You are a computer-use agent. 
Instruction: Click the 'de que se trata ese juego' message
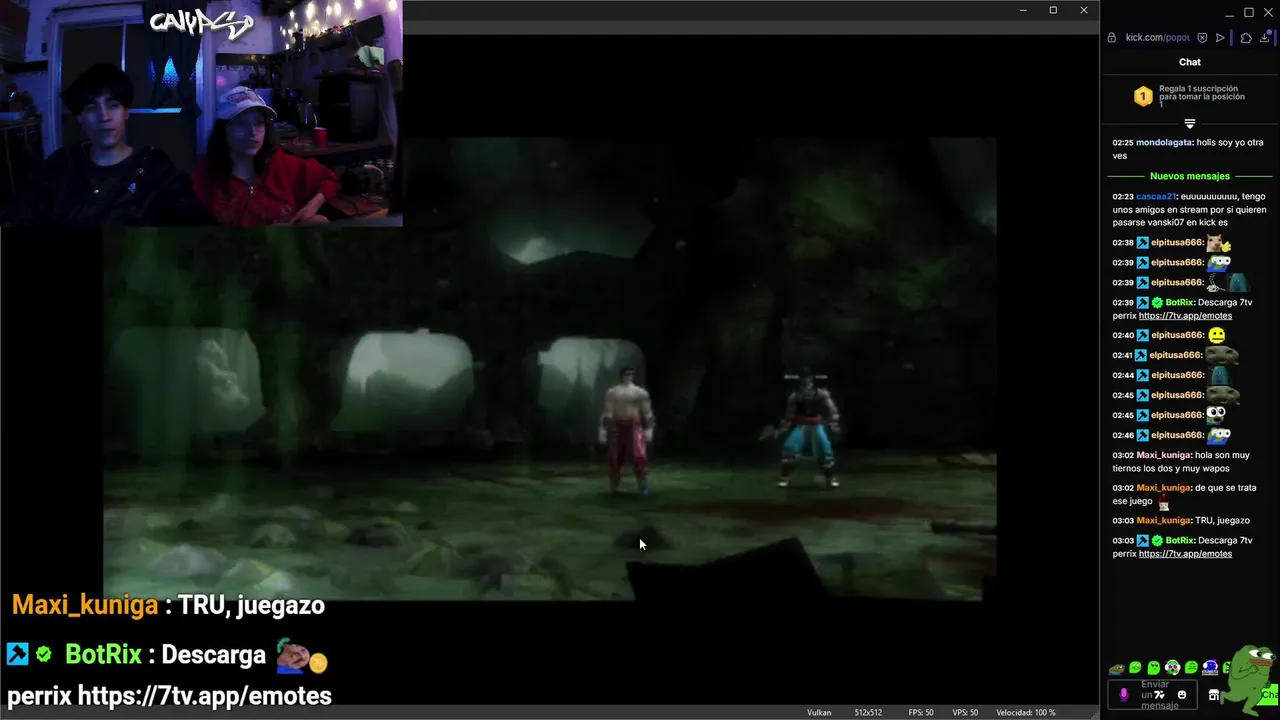pos(1184,495)
